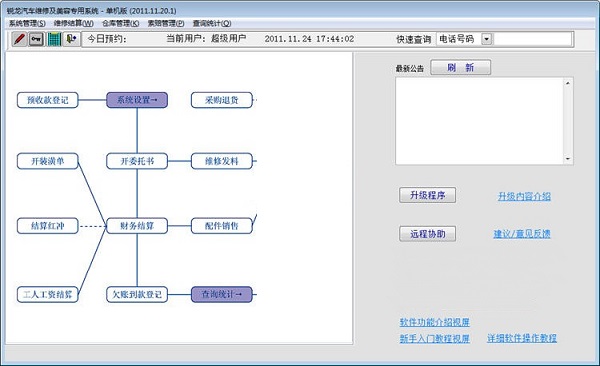
Task: Click the 升级程序 button
Action: click(x=427, y=195)
